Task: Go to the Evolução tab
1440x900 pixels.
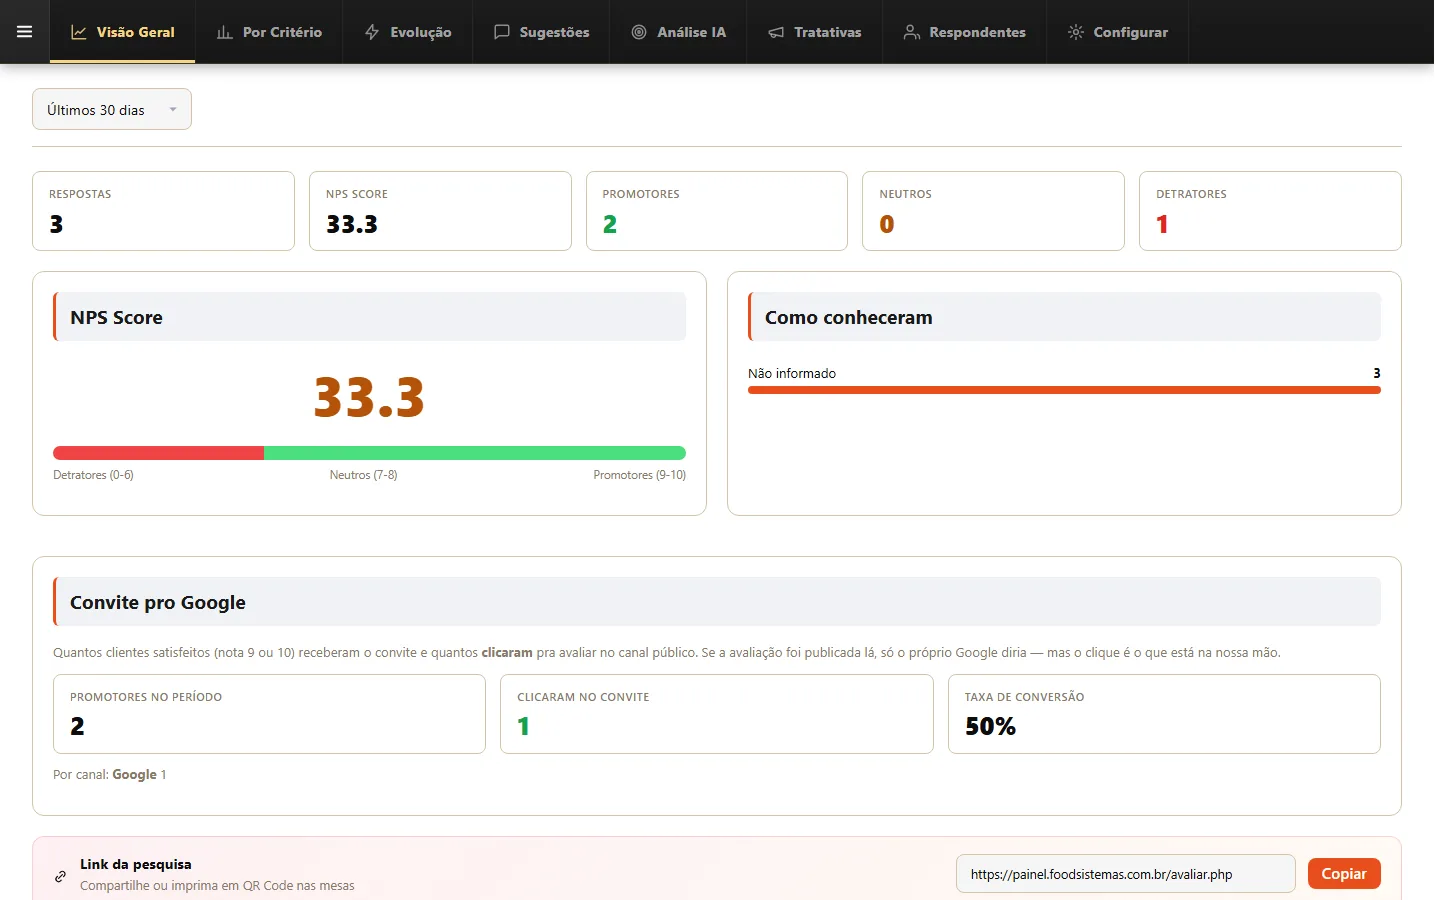Action: pos(408,32)
